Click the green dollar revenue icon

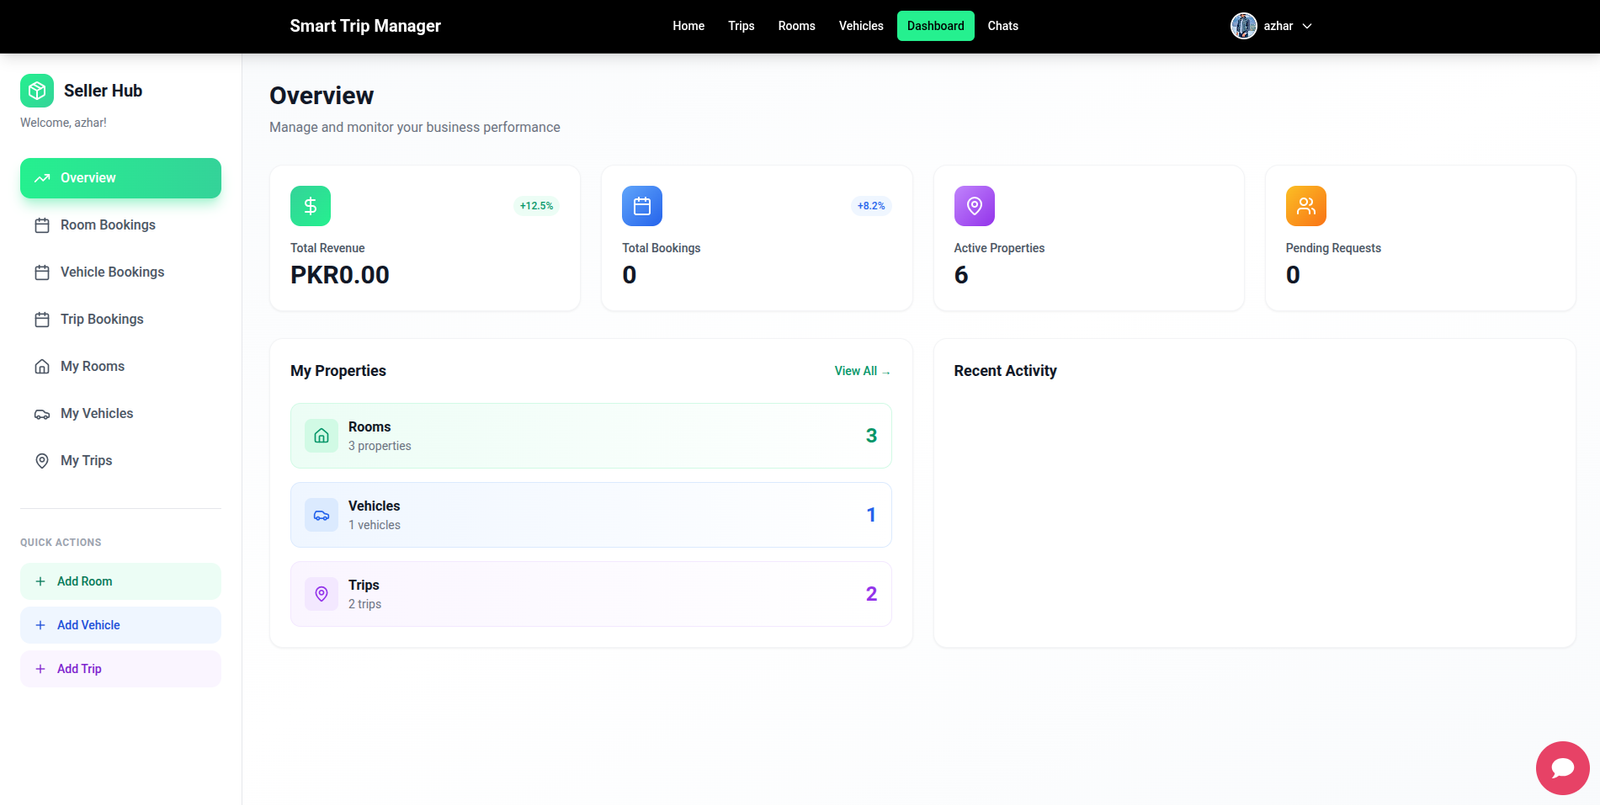point(310,206)
